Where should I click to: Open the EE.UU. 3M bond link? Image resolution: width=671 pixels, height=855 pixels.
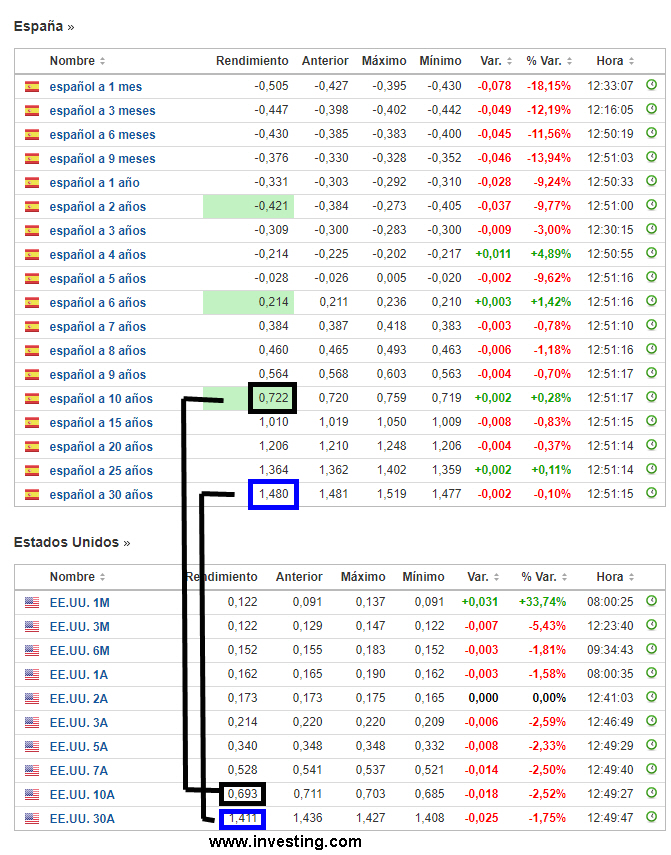79,626
